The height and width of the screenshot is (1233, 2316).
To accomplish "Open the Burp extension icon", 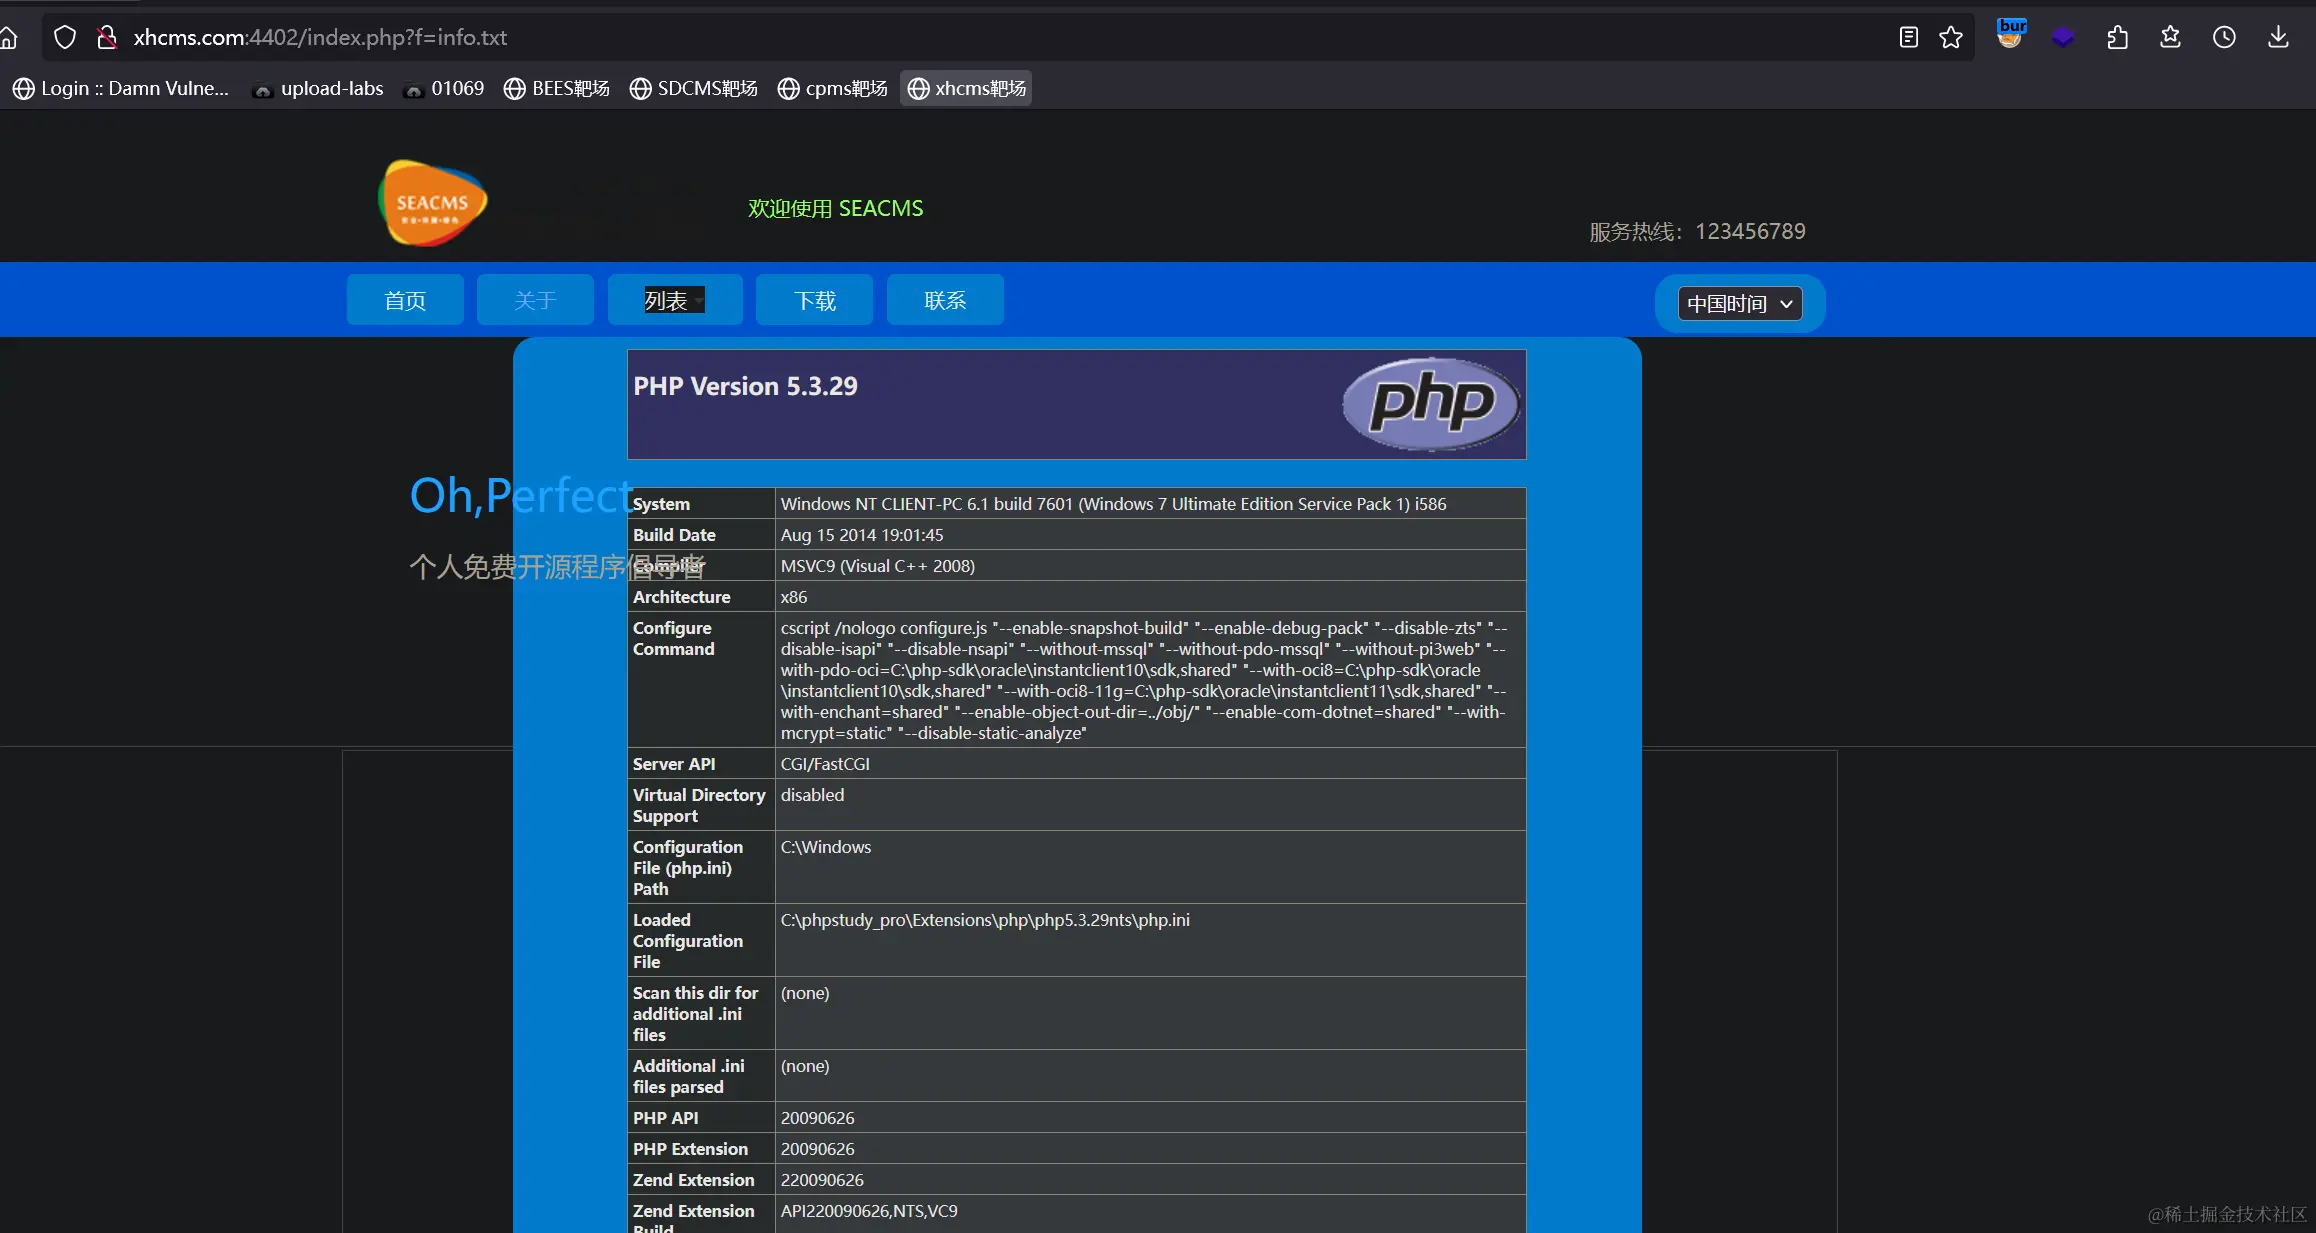I will pyautogui.click(x=2011, y=34).
